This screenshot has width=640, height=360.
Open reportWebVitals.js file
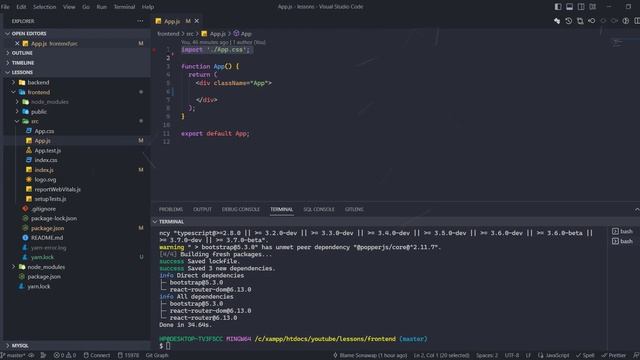pyautogui.click(x=57, y=189)
